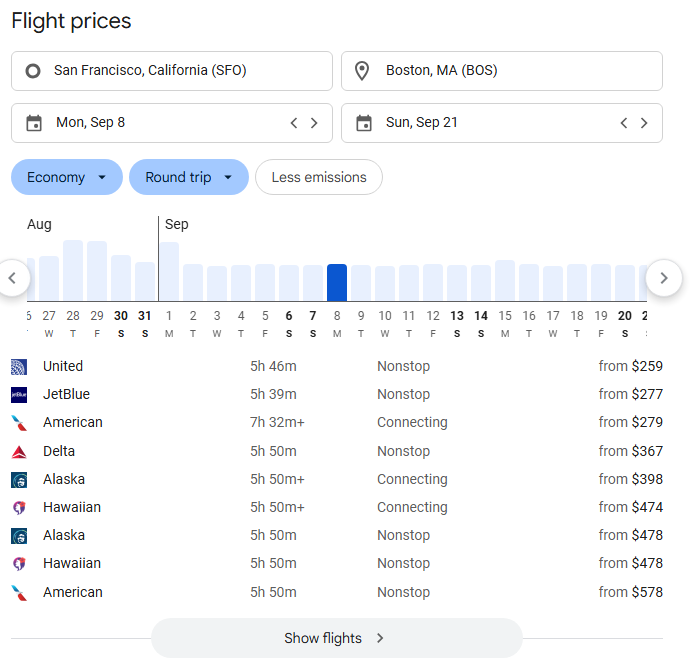This screenshot has height=665, width=691.
Task: Open the Economy cabin class dropdown
Action: (x=67, y=177)
